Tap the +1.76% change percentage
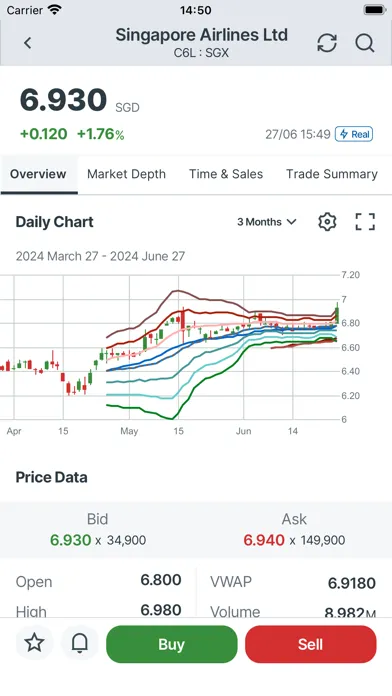 101,134
